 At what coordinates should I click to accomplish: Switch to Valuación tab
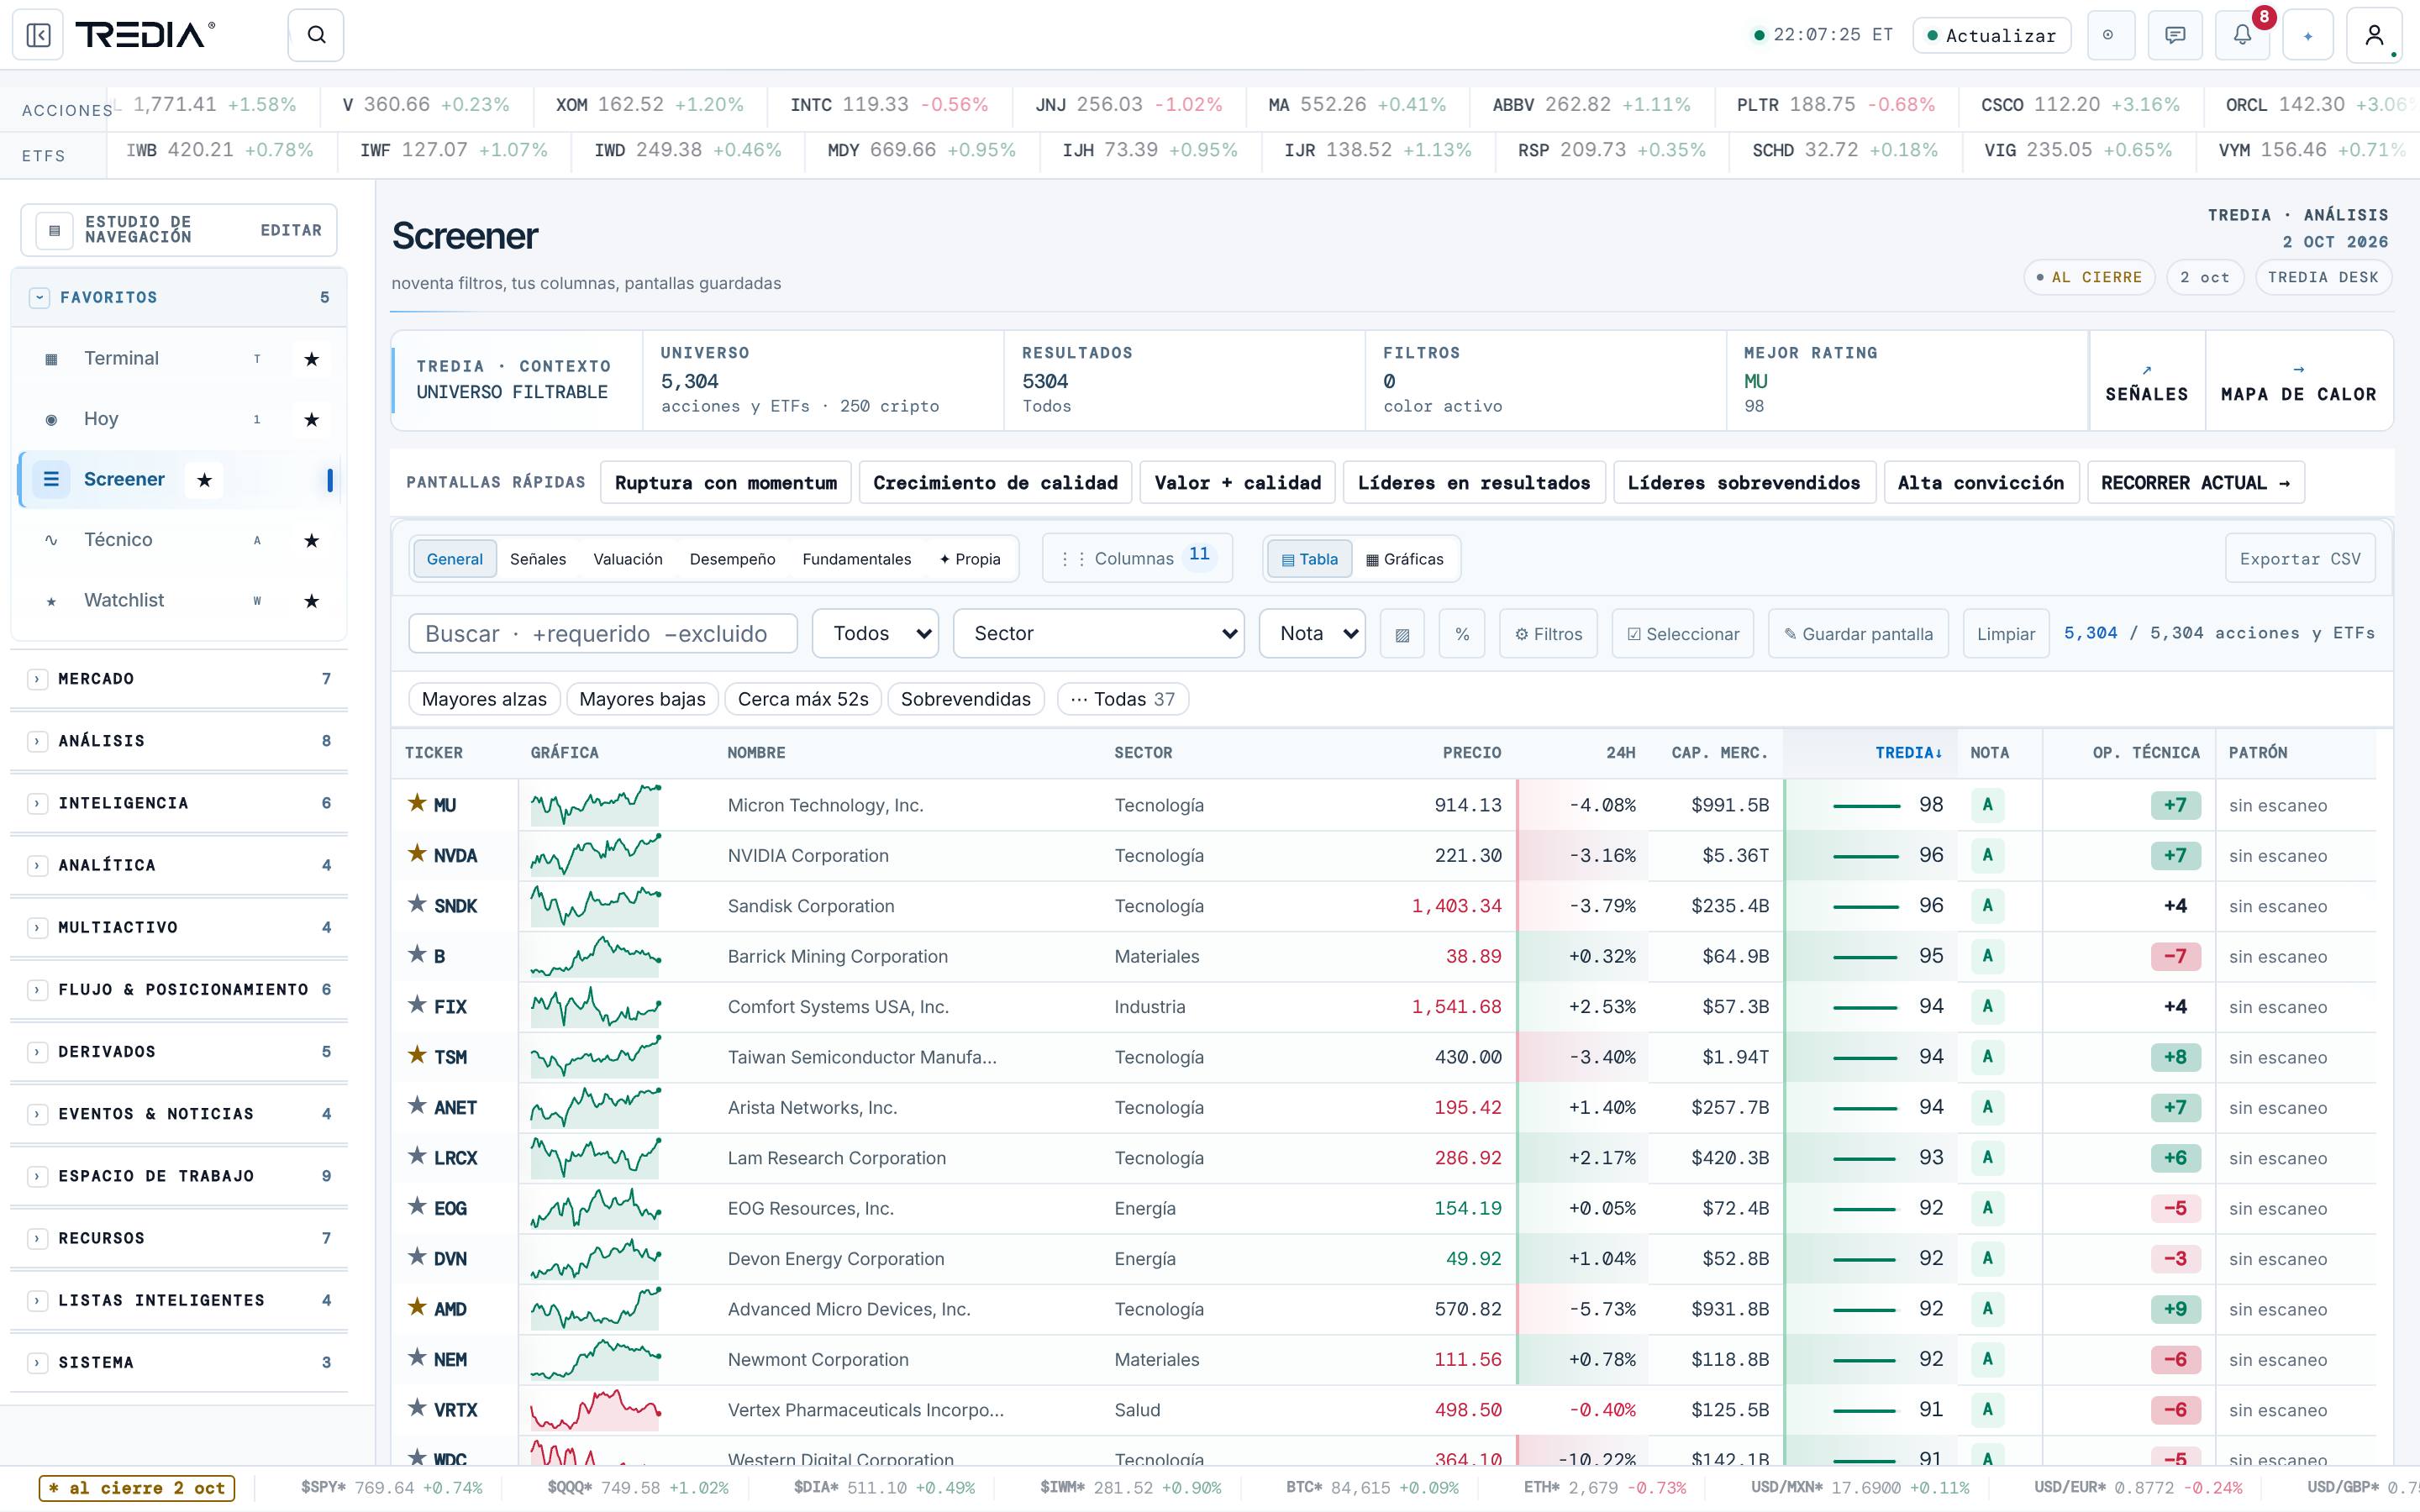point(628,559)
